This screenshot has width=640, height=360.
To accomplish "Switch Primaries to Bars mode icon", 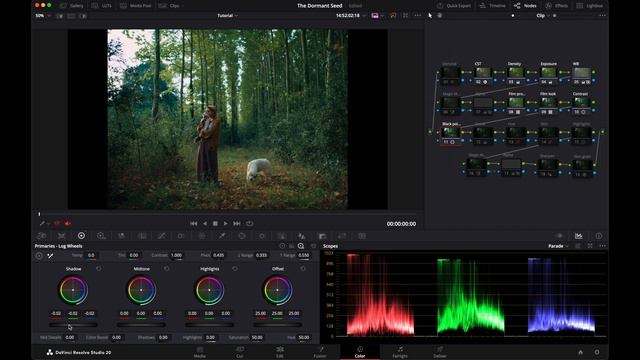I will (x=291, y=246).
